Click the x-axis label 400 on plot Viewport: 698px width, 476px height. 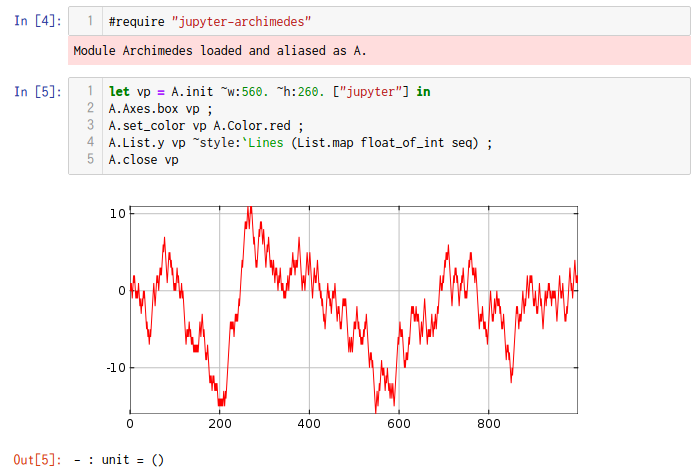point(309,423)
